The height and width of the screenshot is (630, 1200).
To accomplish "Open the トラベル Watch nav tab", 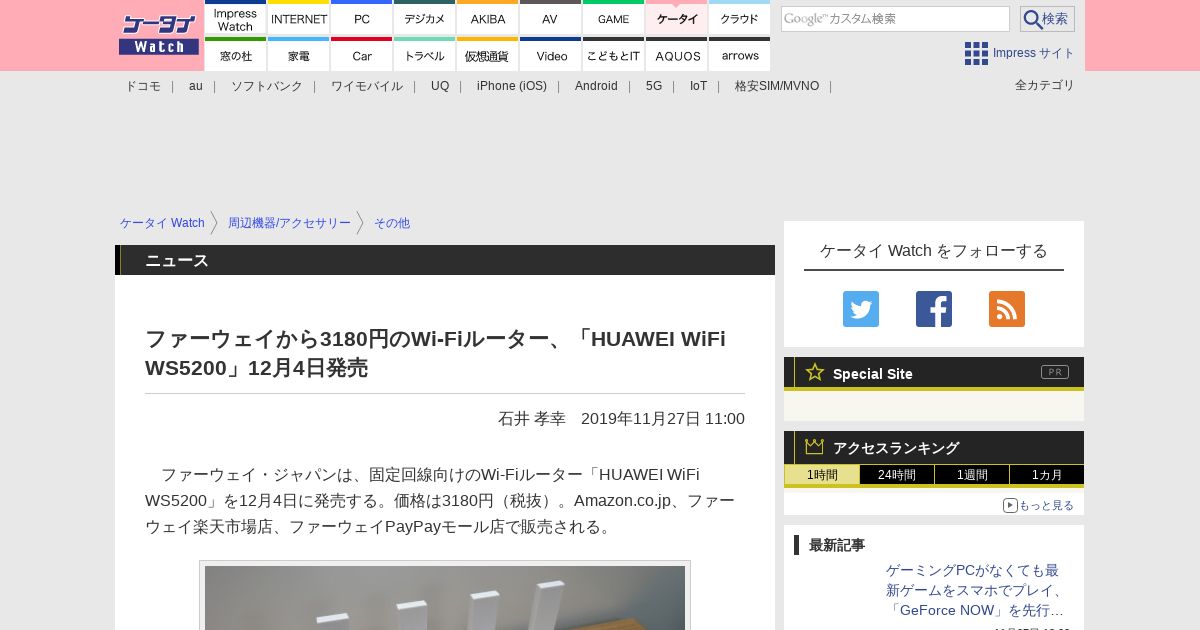I will click(x=425, y=55).
